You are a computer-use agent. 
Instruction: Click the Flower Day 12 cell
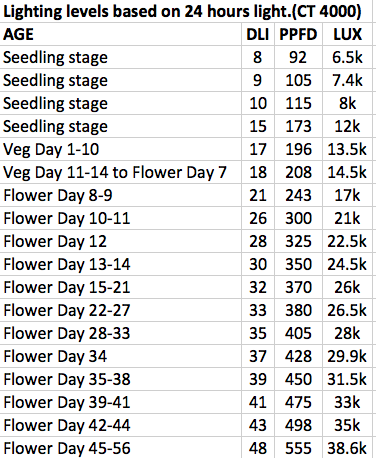[x=121, y=241]
